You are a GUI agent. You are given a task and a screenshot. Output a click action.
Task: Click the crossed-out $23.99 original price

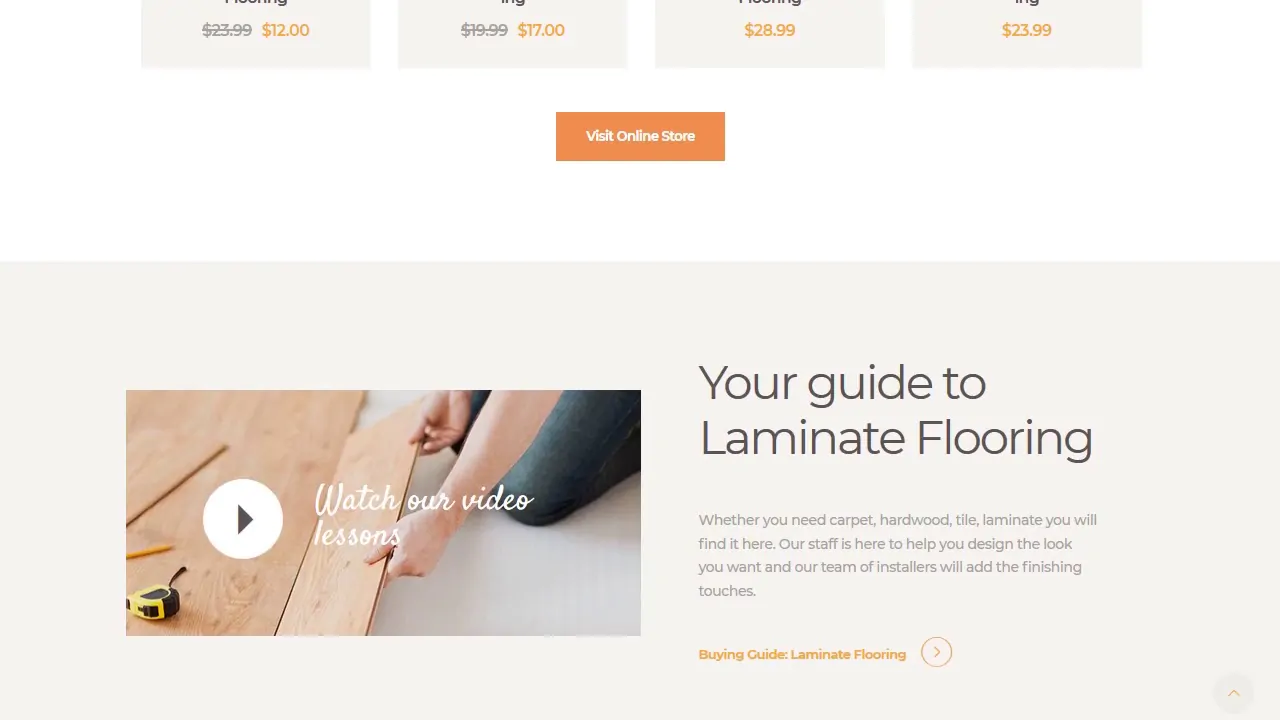pos(227,30)
